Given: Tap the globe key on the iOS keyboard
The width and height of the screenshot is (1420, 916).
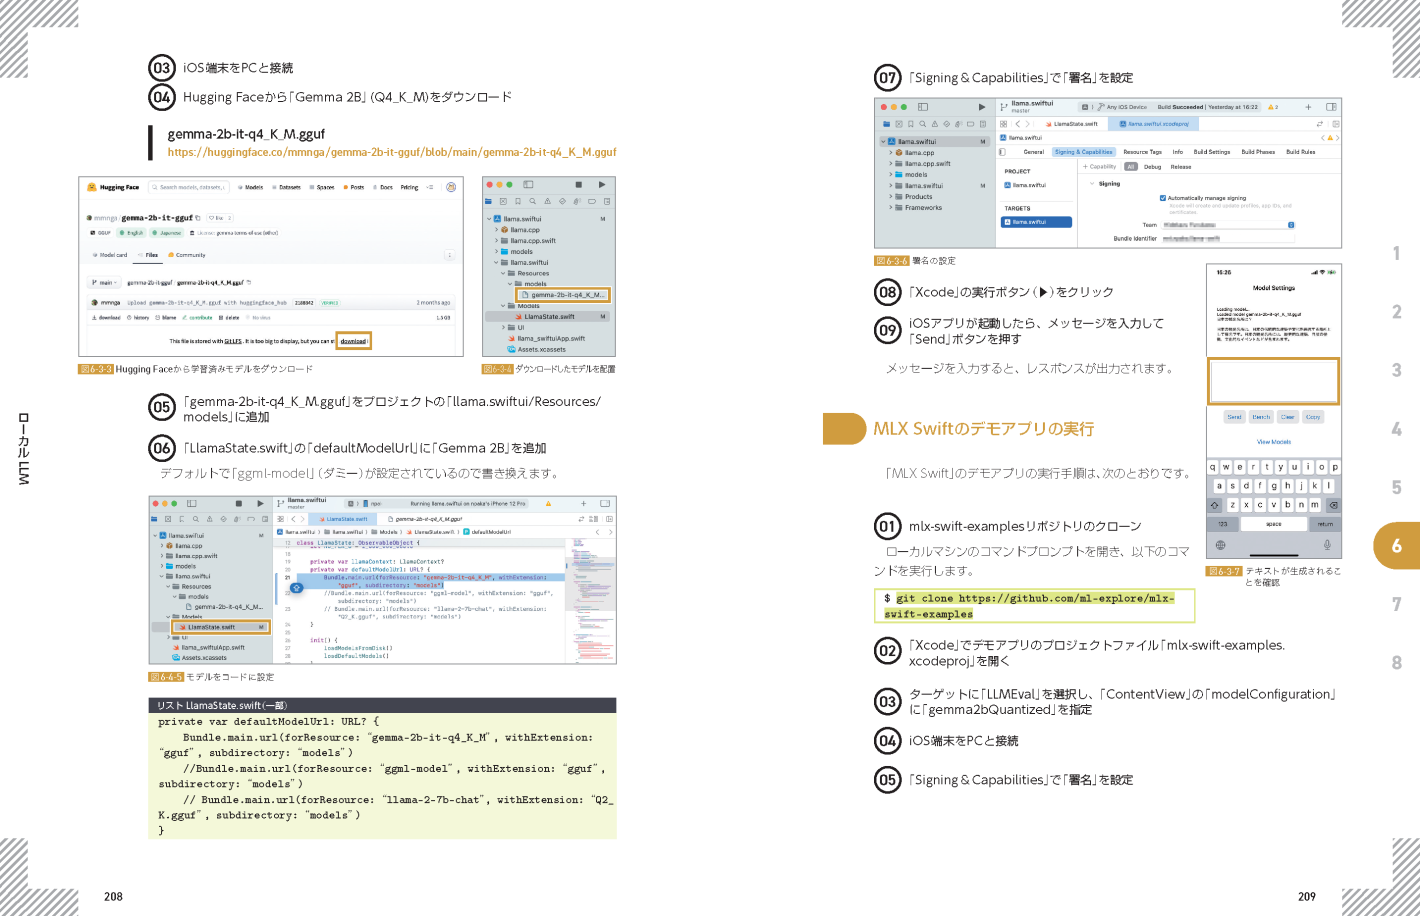Looking at the screenshot, I should (x=1220, y=545).
